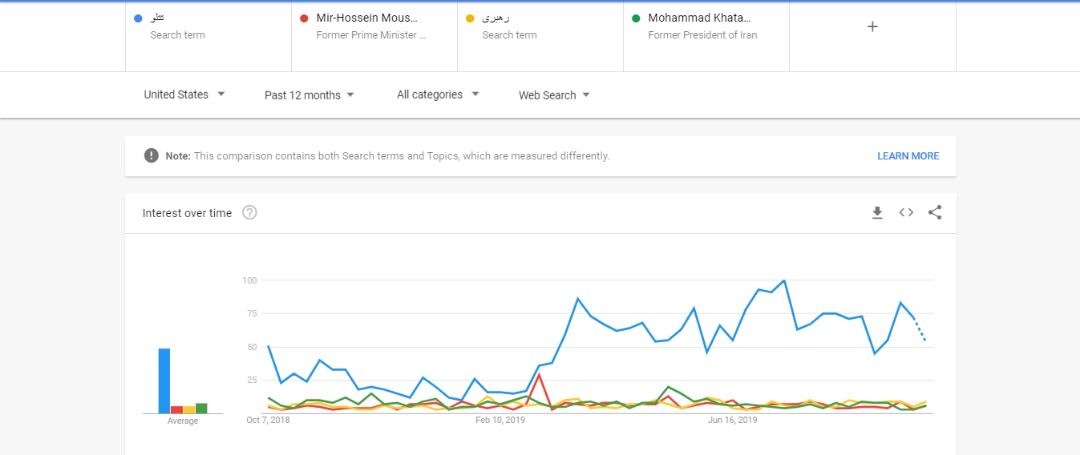This screenshot has width=1080, height=455.
Task: Edit the yellow search term card
Action: pos(540,27)
